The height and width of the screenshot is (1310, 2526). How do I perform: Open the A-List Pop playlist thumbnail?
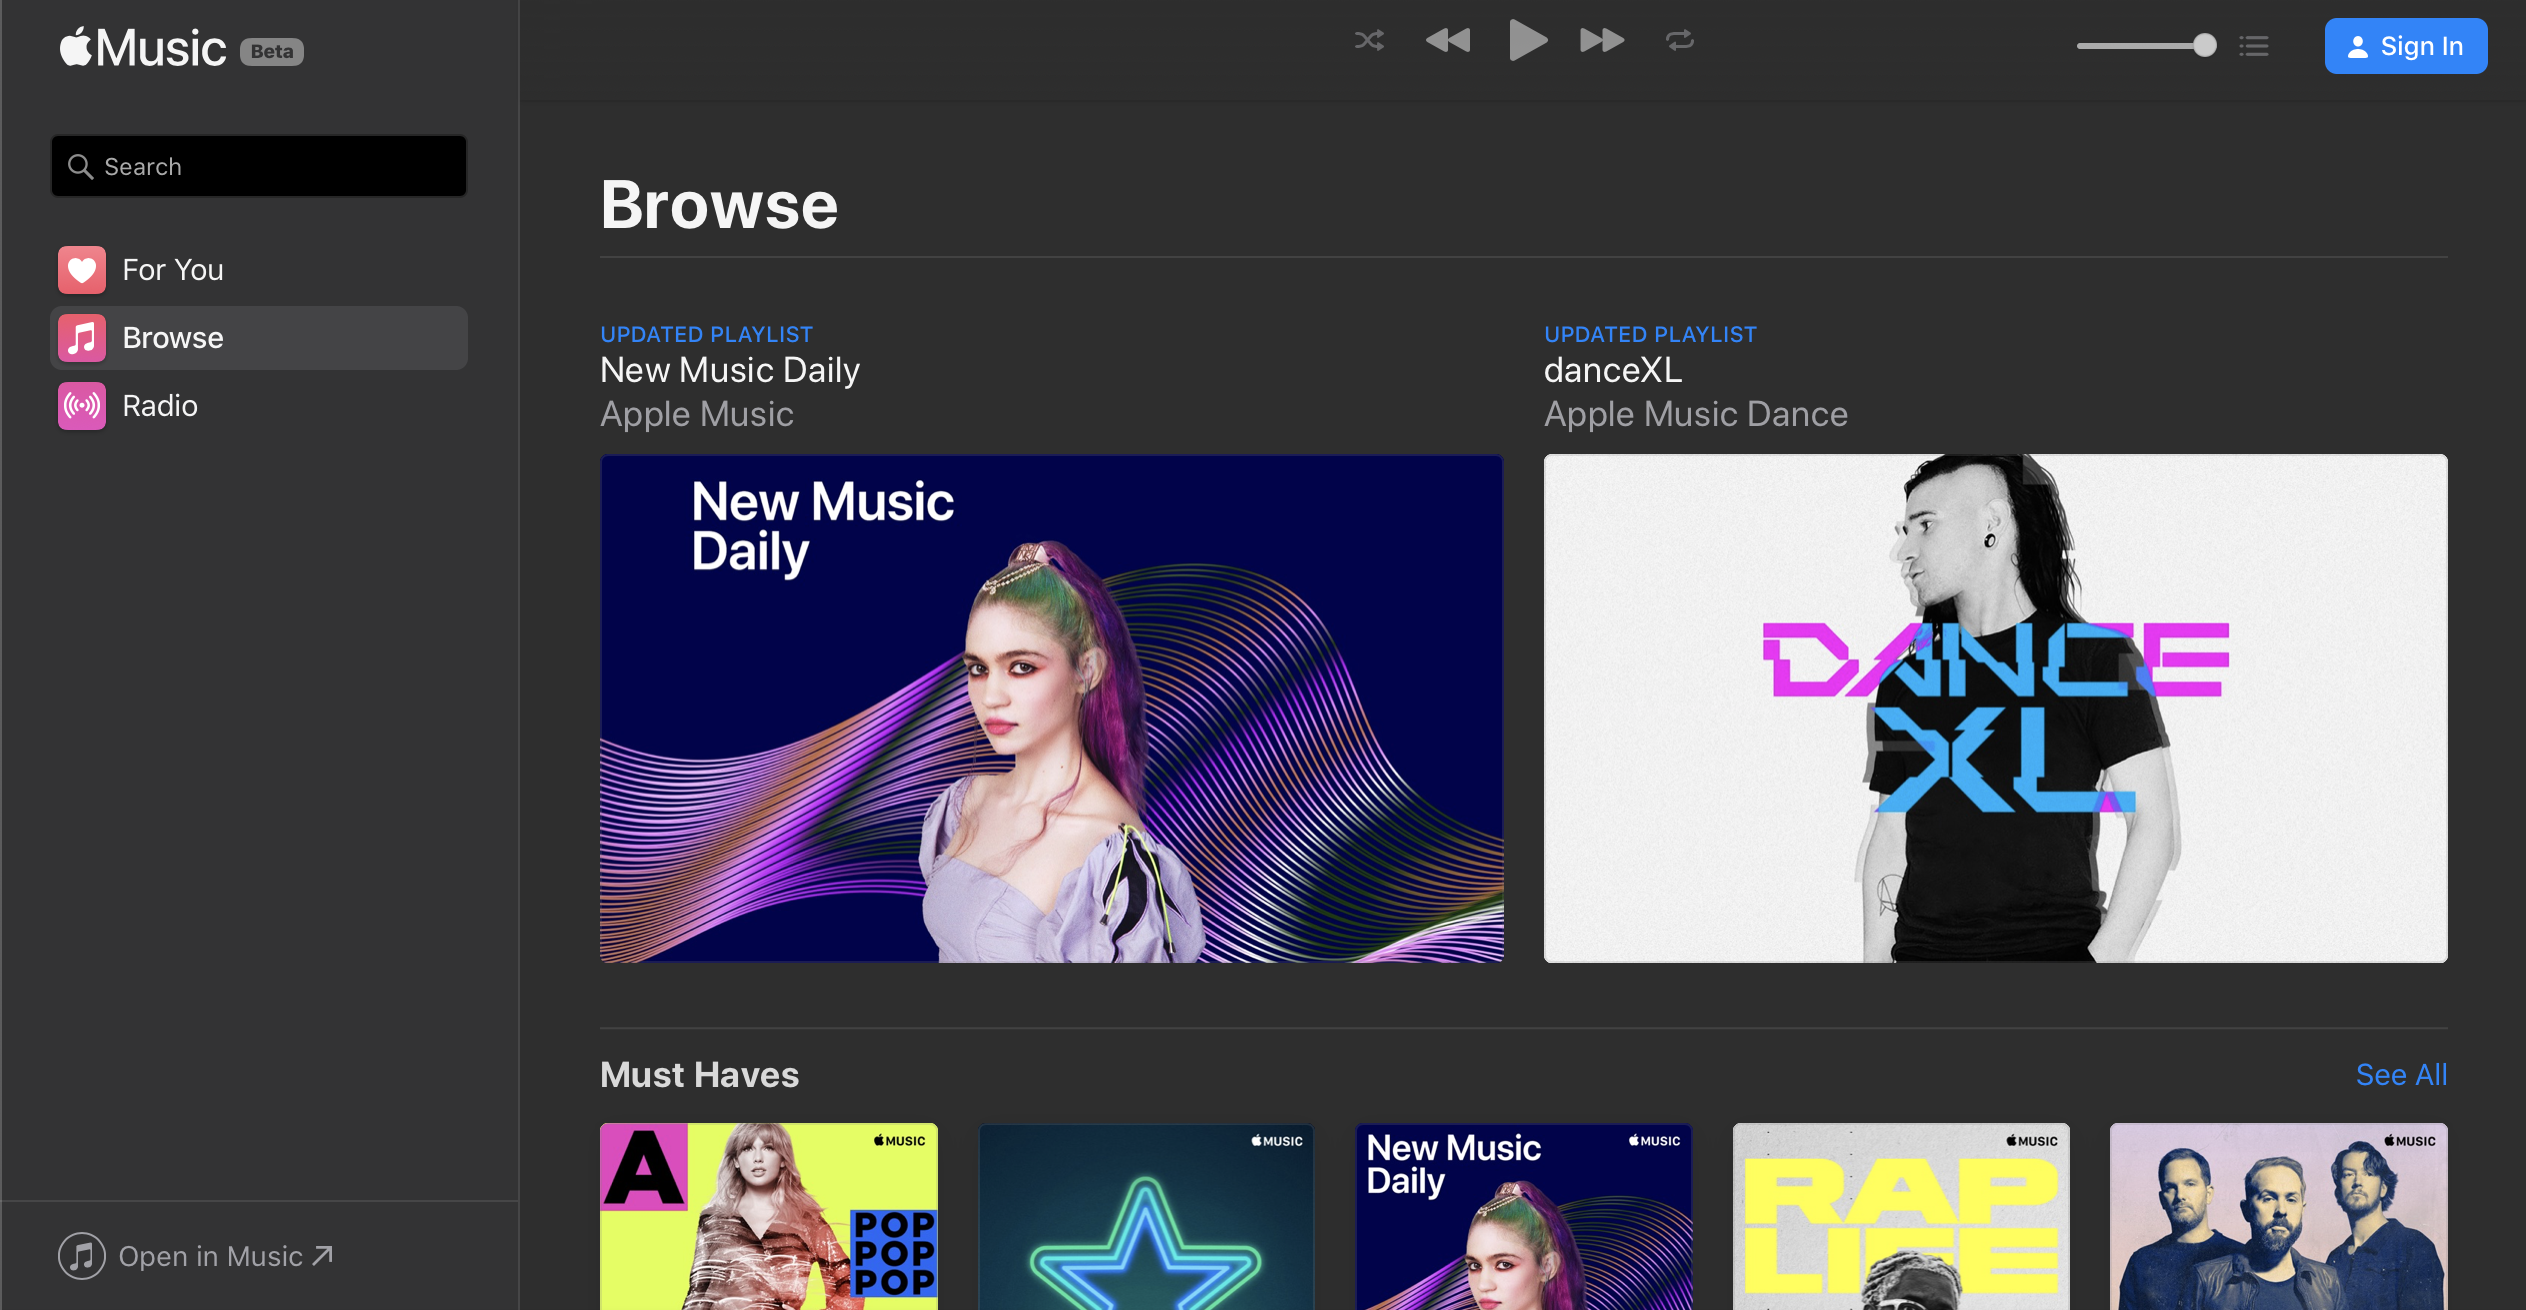pyautogui.click(x=769, y=1217)
